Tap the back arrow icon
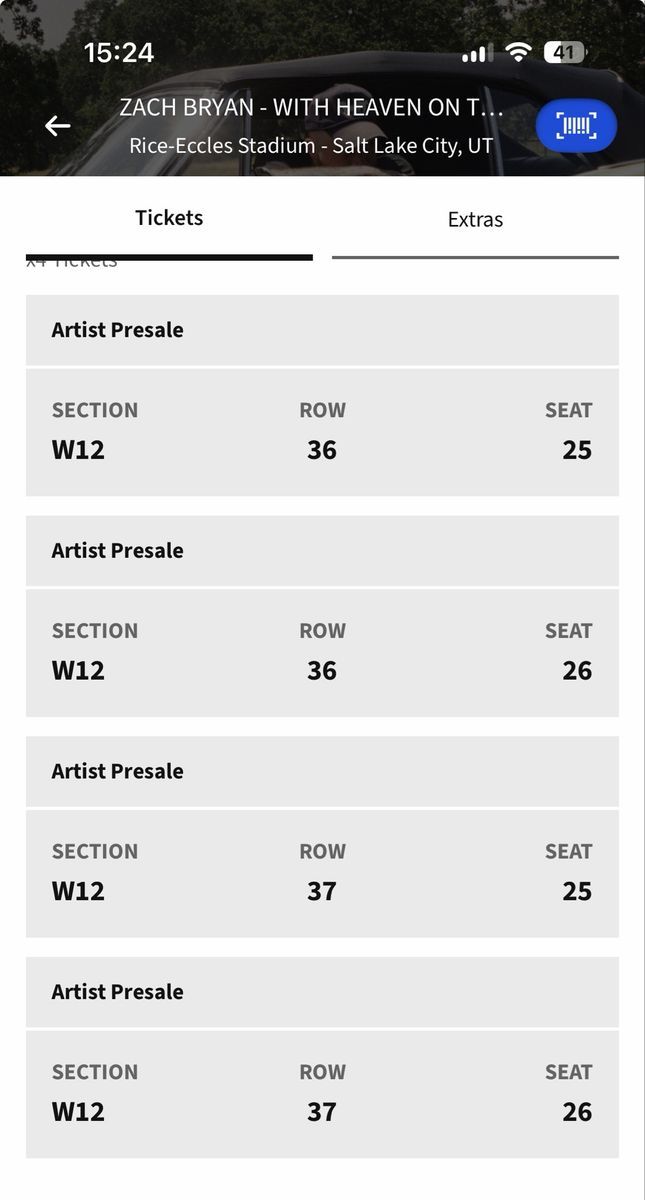The height and width of the screenshot is (1200, 645). (x=57, y=126)
